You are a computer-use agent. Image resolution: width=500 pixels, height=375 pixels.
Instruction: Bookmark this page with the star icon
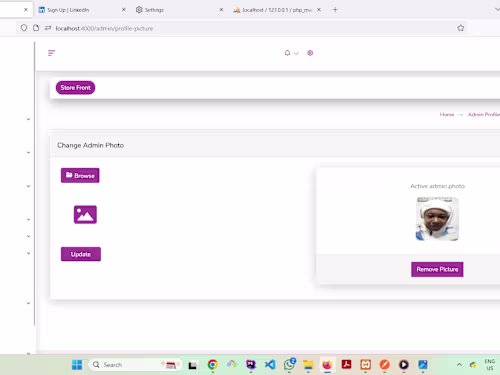[461, 28]
